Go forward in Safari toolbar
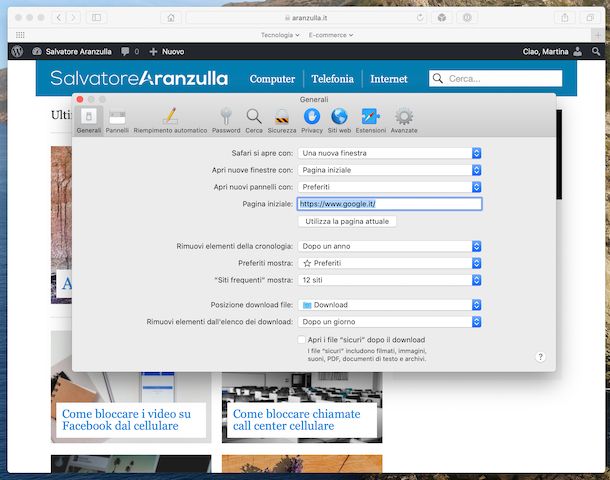 (73, 18)
